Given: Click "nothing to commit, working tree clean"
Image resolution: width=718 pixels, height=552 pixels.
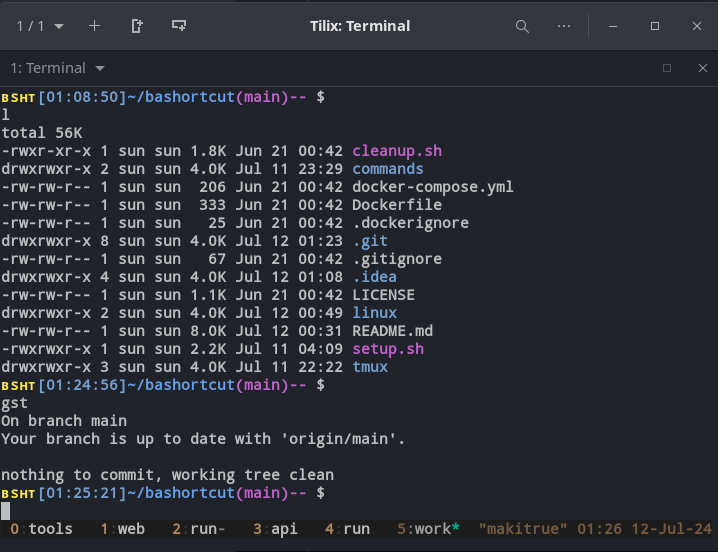Looking at the screenshot, I should coord(167,475).
